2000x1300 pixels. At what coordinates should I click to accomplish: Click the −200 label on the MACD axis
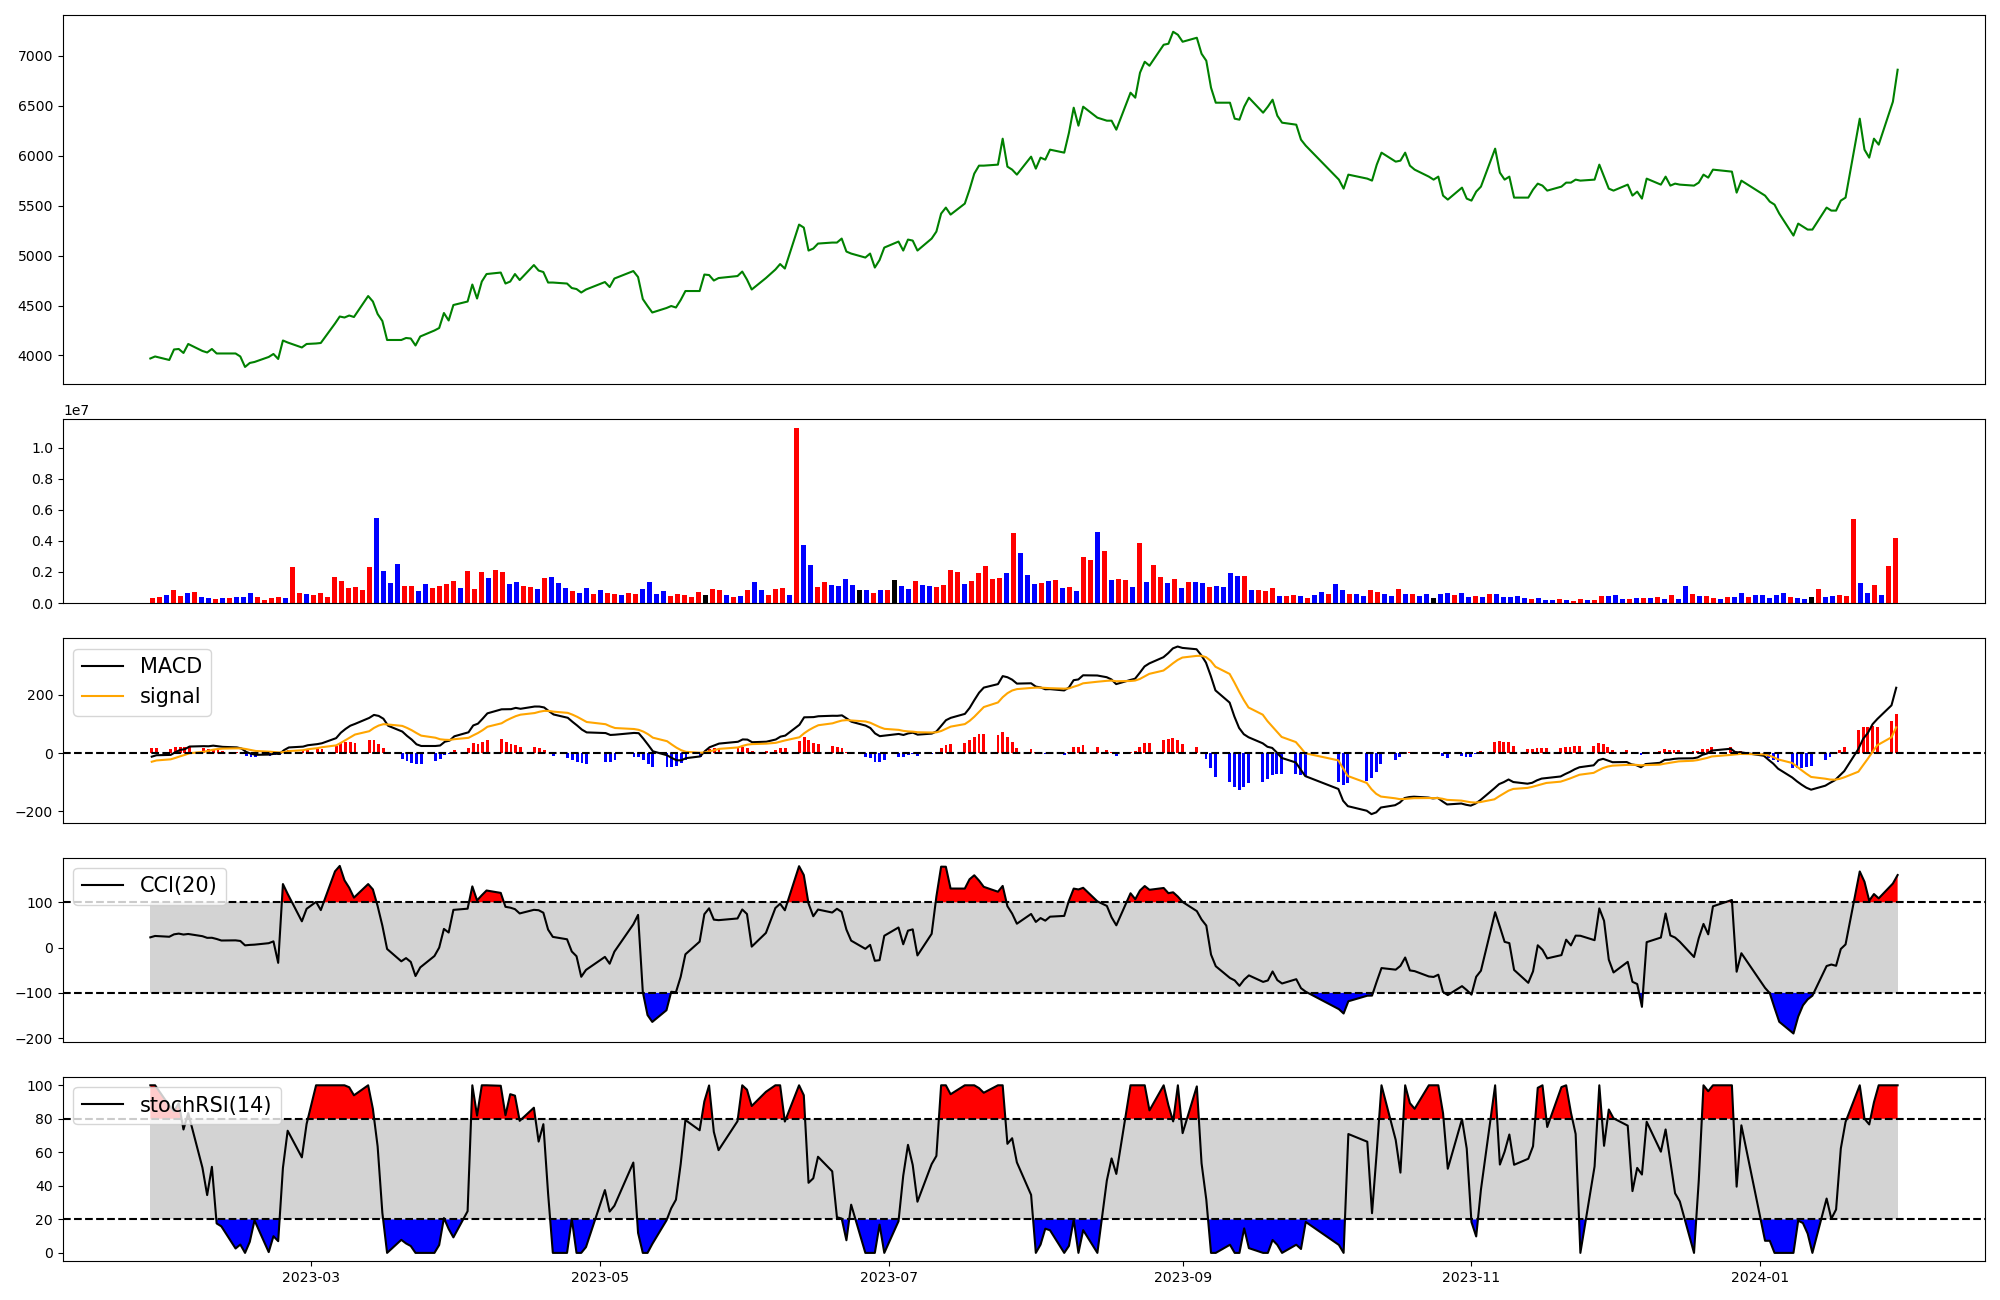click(x=33, y=812)
